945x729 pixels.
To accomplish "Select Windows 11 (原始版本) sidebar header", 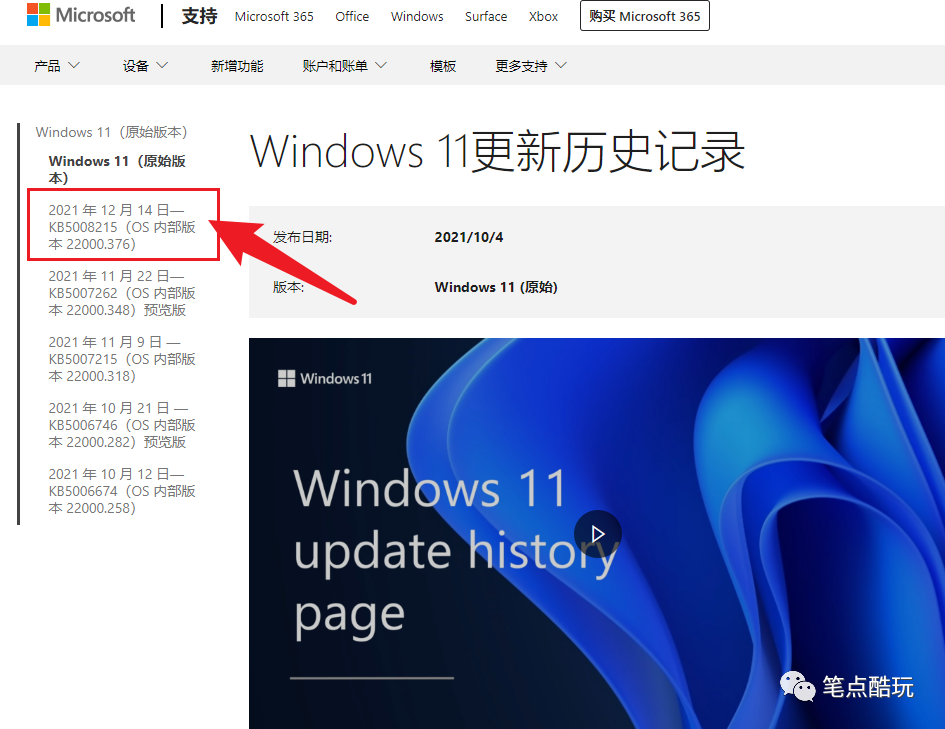I will coord(111,132).
